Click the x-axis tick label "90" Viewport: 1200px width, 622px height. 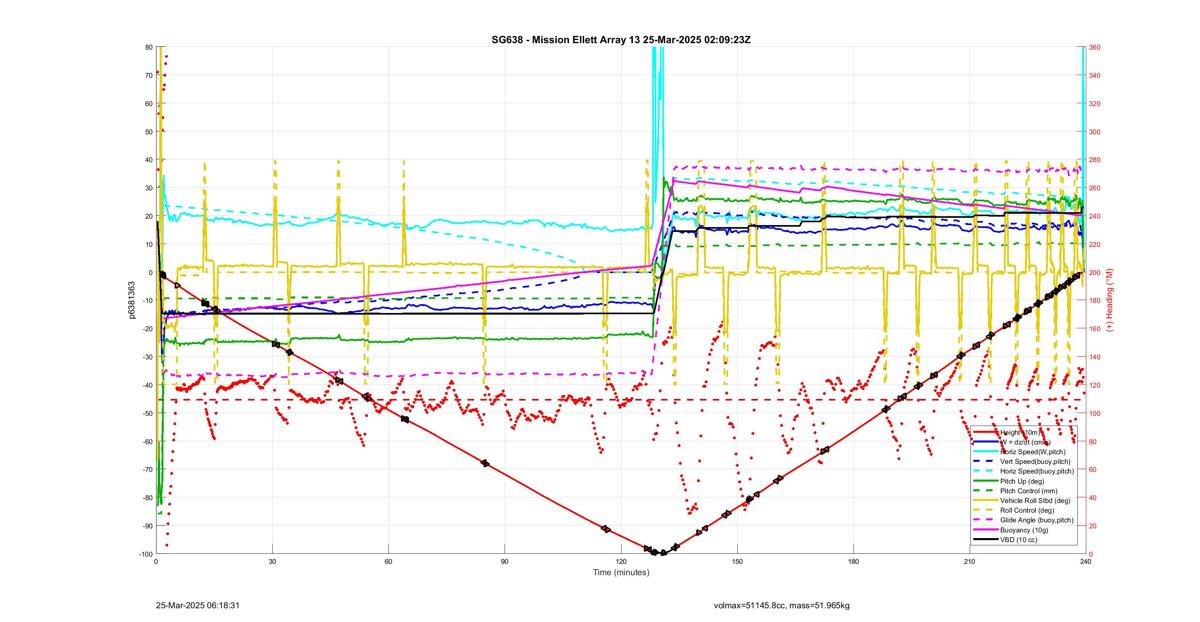(504, 562)
